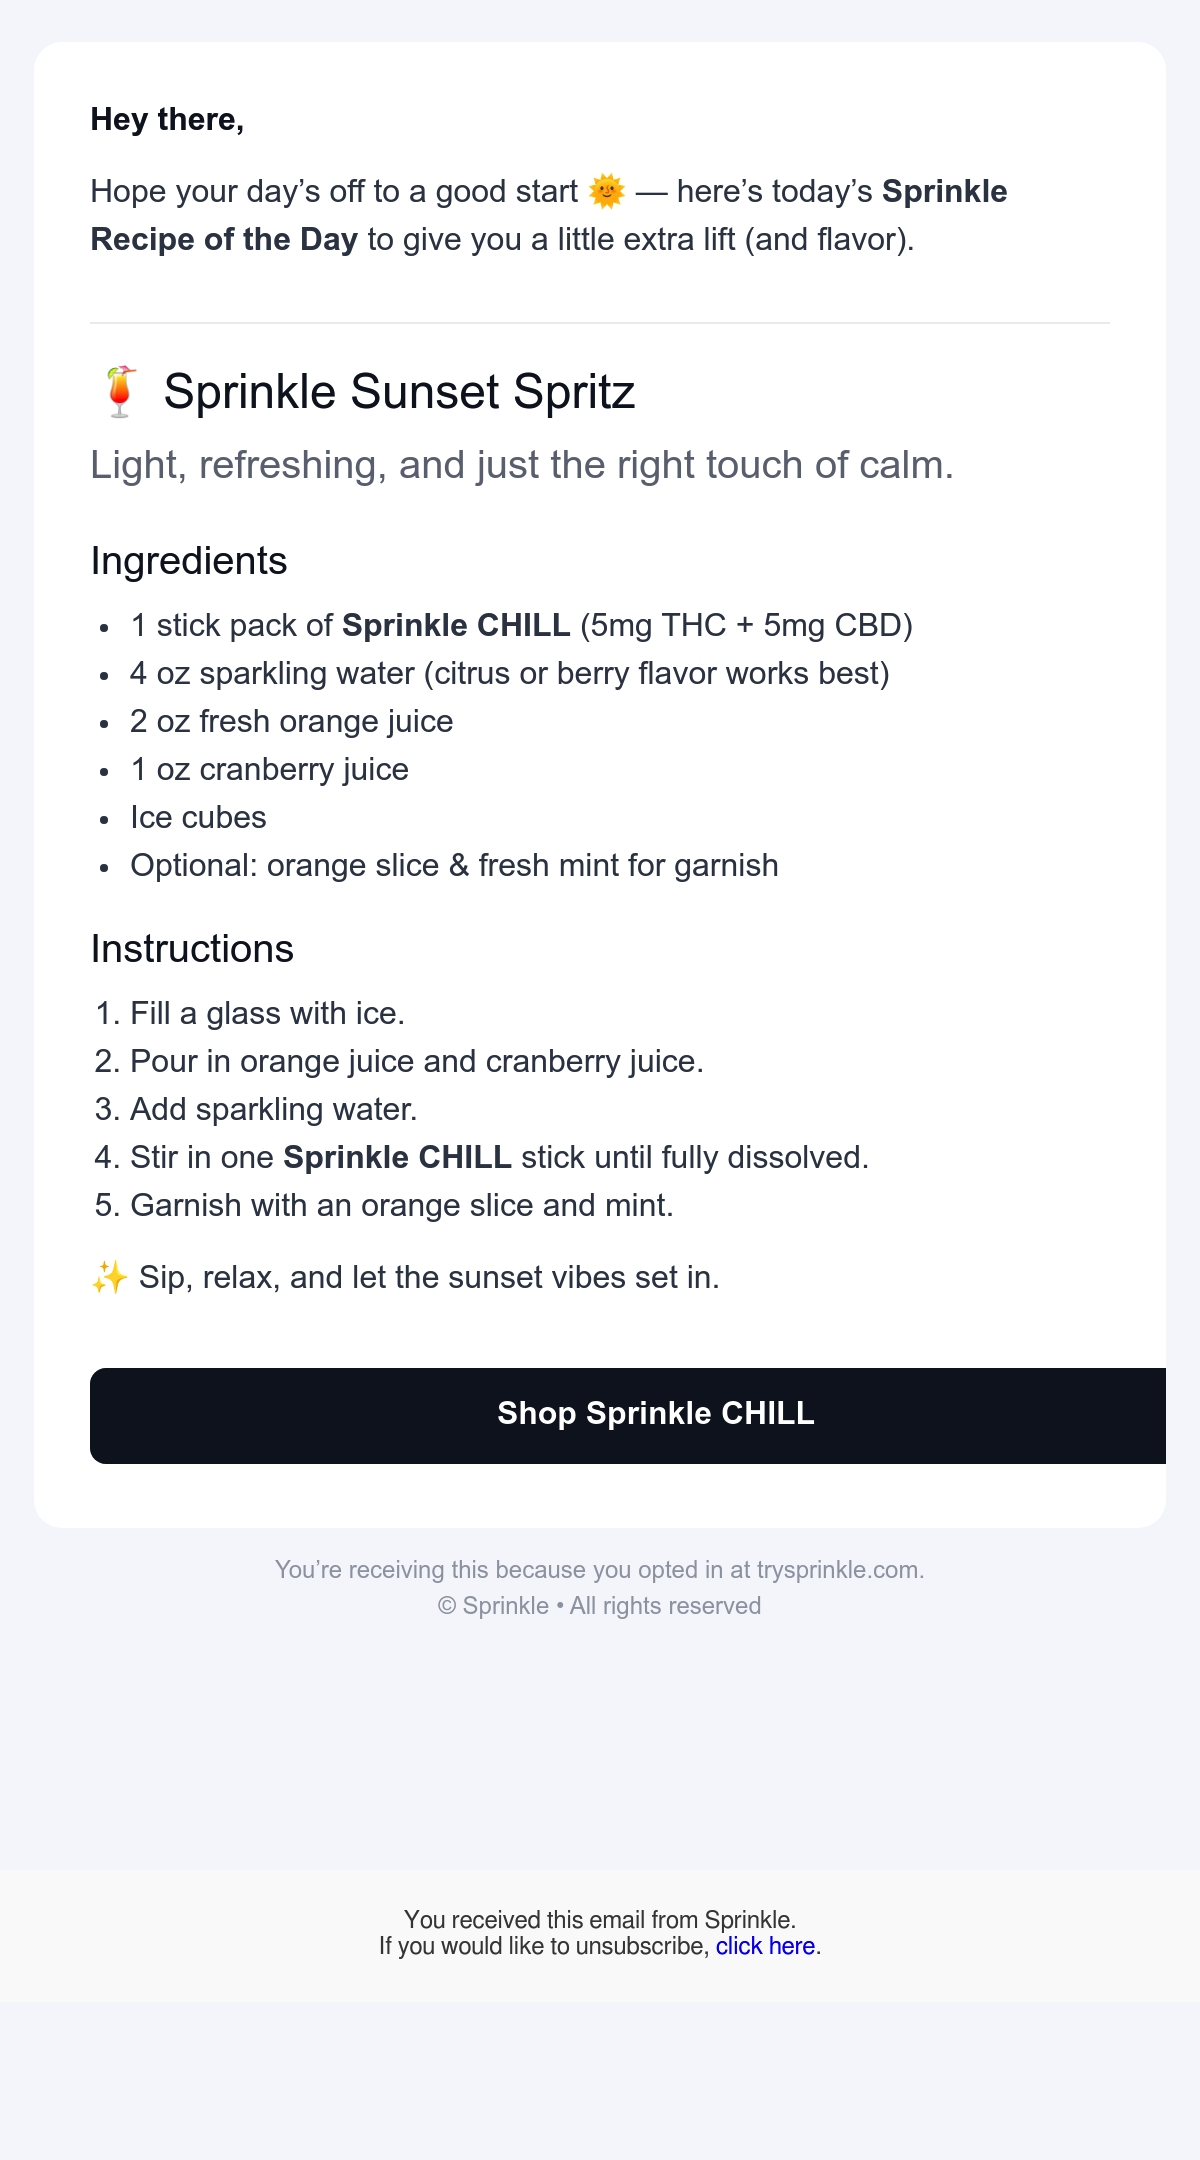The image size is (1200, 2160).
Task: Click the Ingredients section heading
Action: pyautogui.click(x=189, y=561)
